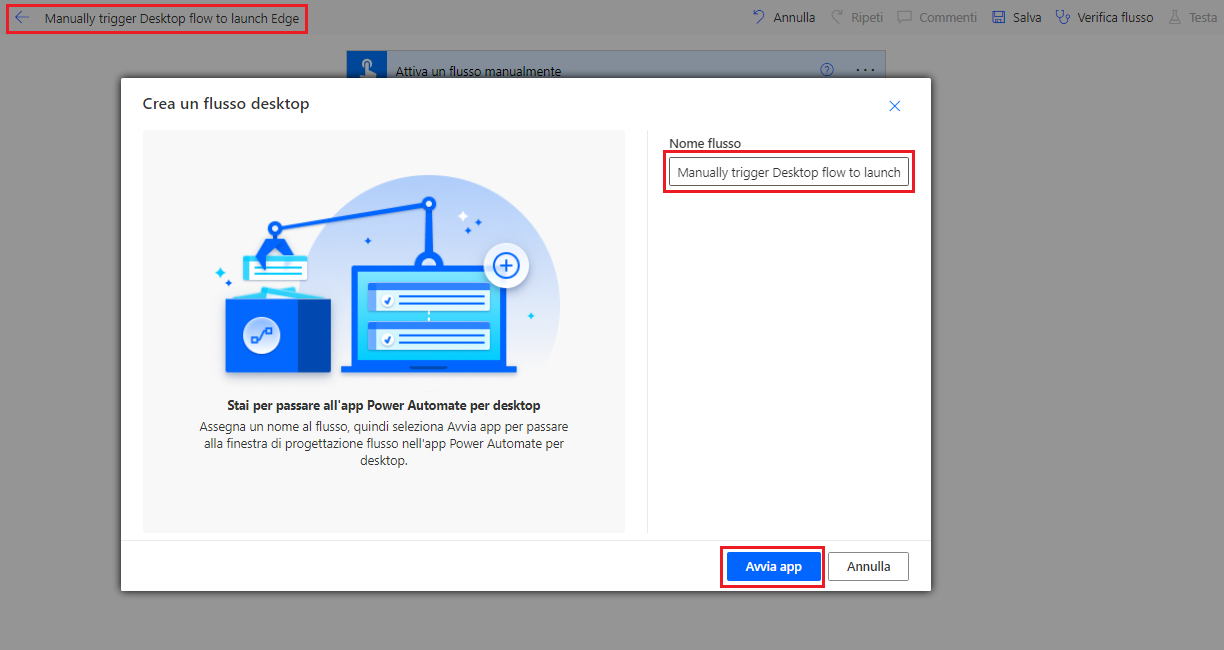
Task: Click the Nome flusso label
Action: 705,143
